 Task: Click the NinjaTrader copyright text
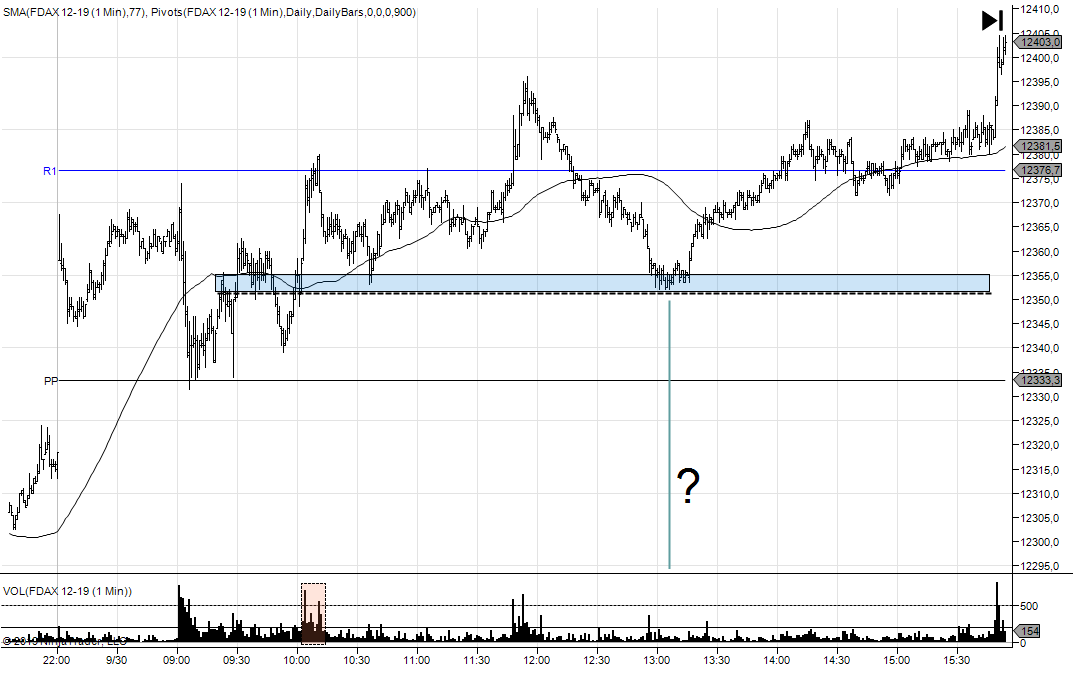65,641
